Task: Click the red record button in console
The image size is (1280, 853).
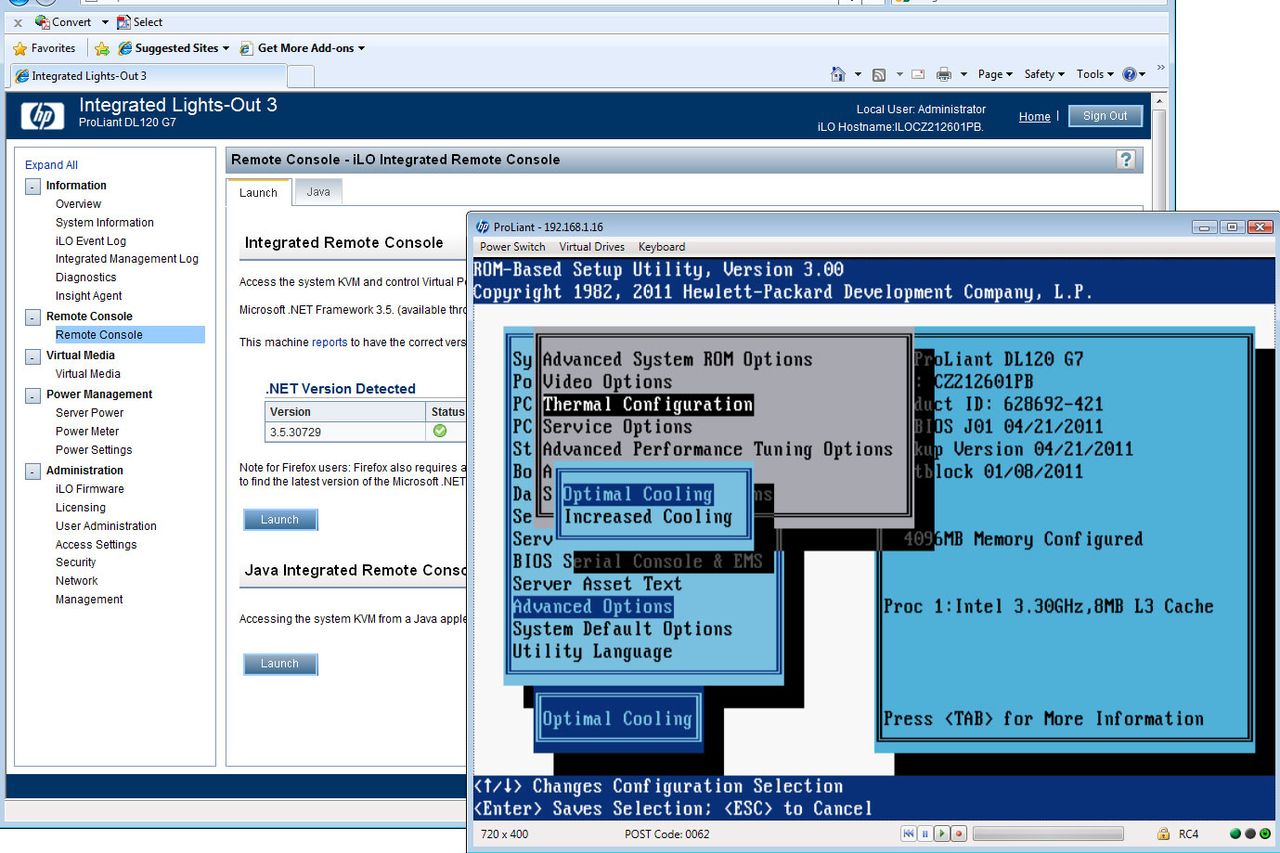Action: pos(958,833)
